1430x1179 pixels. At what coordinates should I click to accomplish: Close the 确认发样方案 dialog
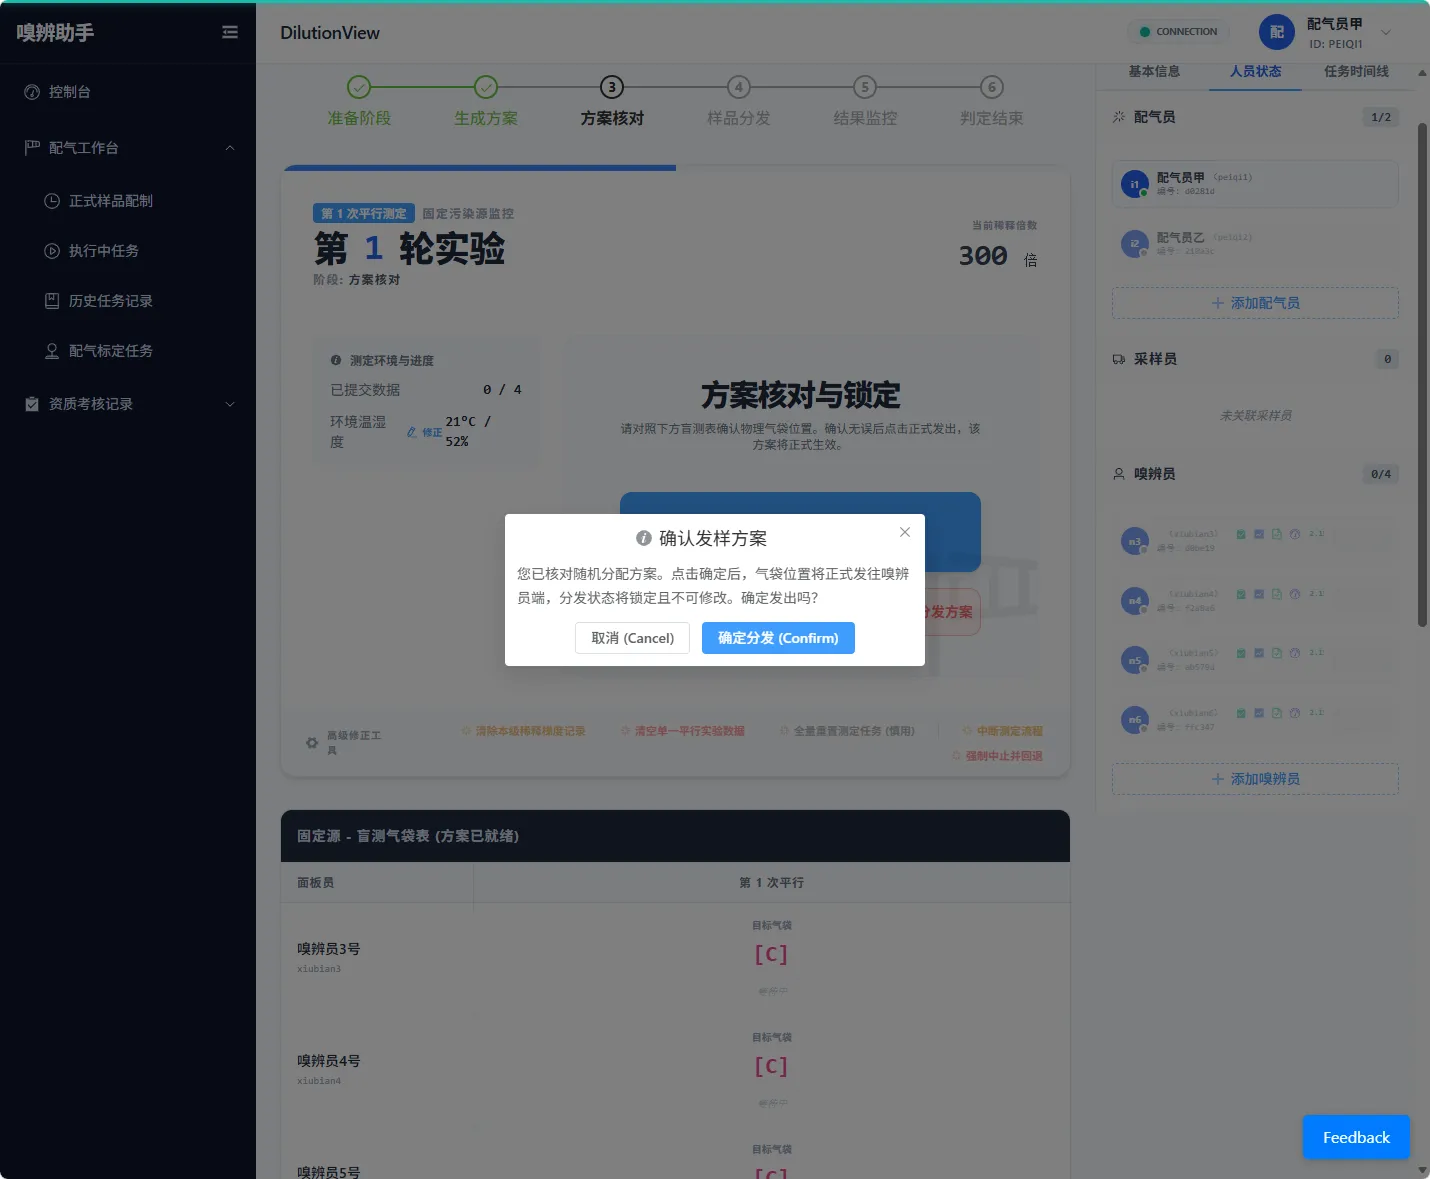[905, 532]
